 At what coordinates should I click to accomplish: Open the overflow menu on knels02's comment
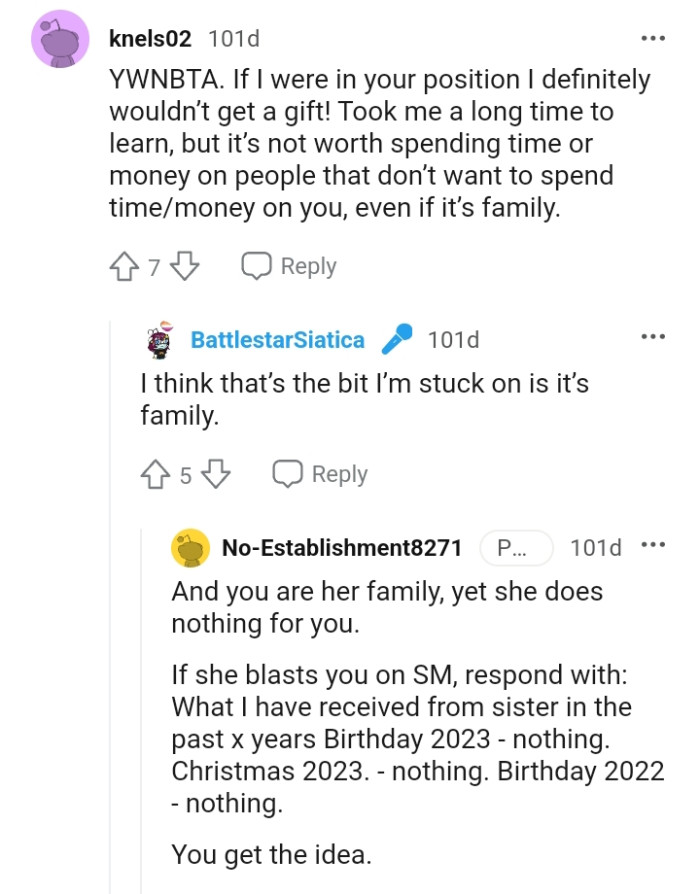pyautogui.click(x=652, y=37)
